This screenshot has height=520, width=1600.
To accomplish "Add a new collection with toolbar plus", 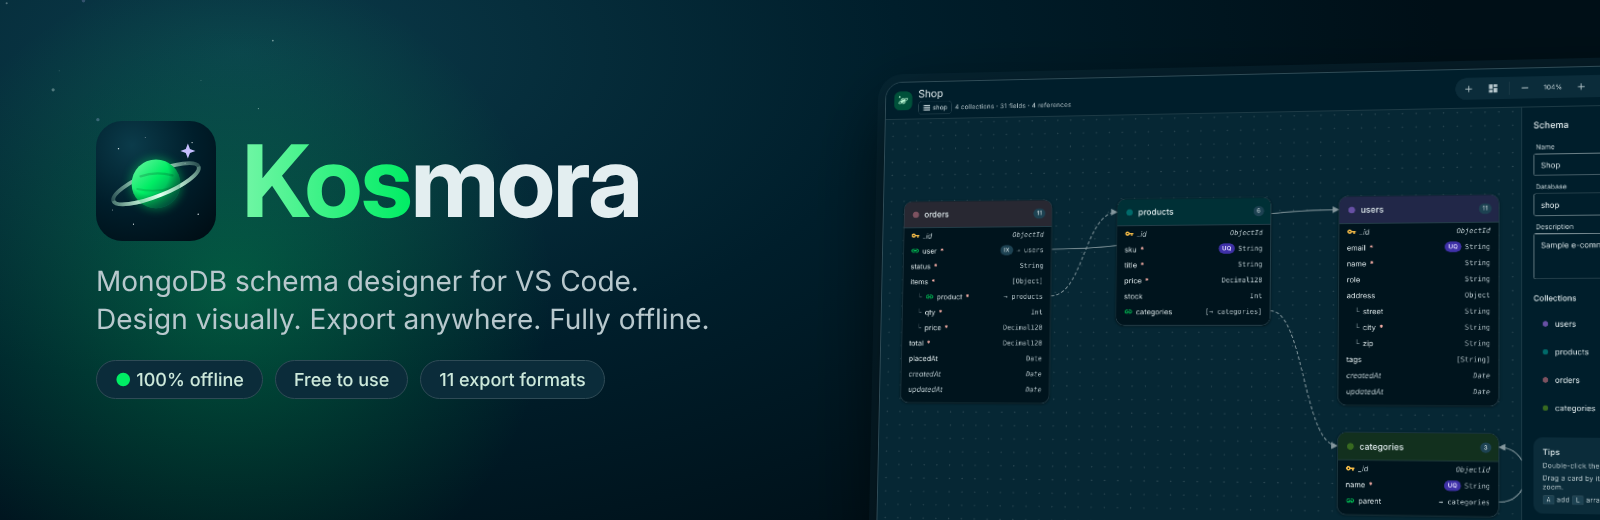I will pyautogui.click(x=1468, y=89).
